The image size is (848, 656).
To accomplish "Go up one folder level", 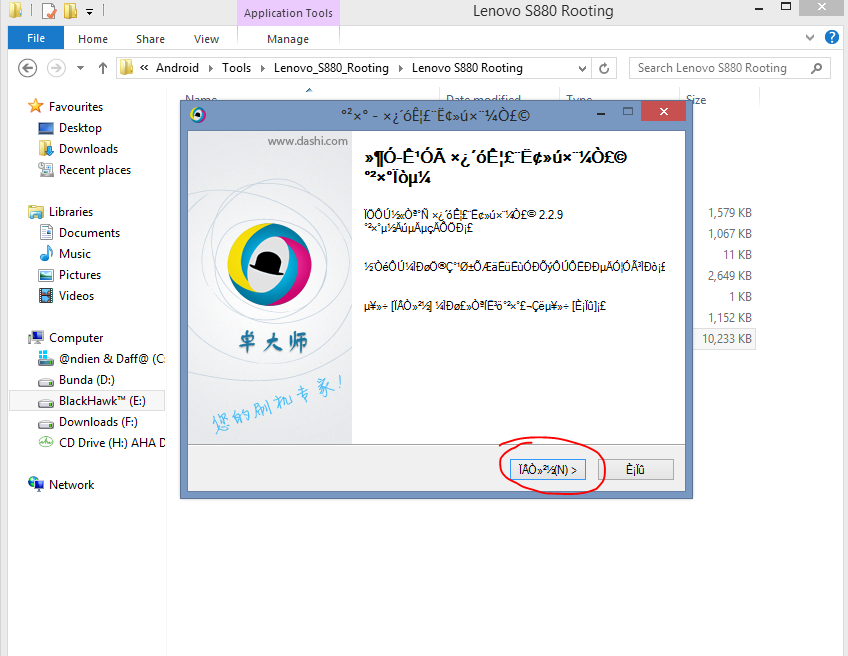I will pyautogui.click(x=102, y=68).
